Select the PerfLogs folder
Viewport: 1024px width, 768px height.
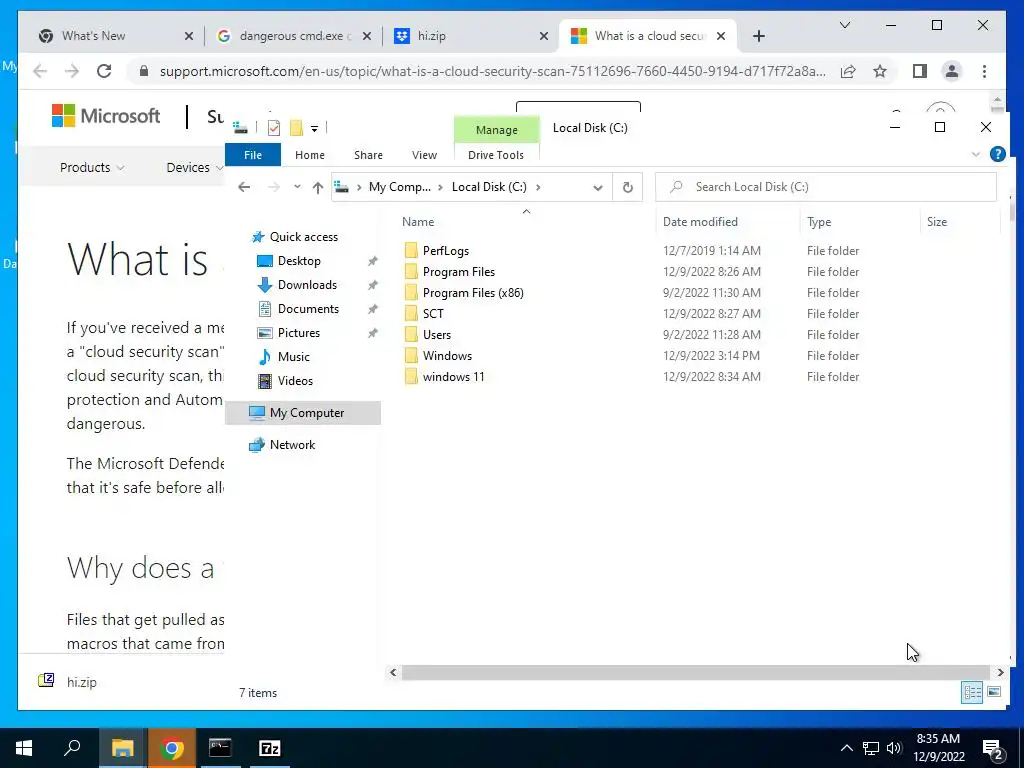point(445,251)
